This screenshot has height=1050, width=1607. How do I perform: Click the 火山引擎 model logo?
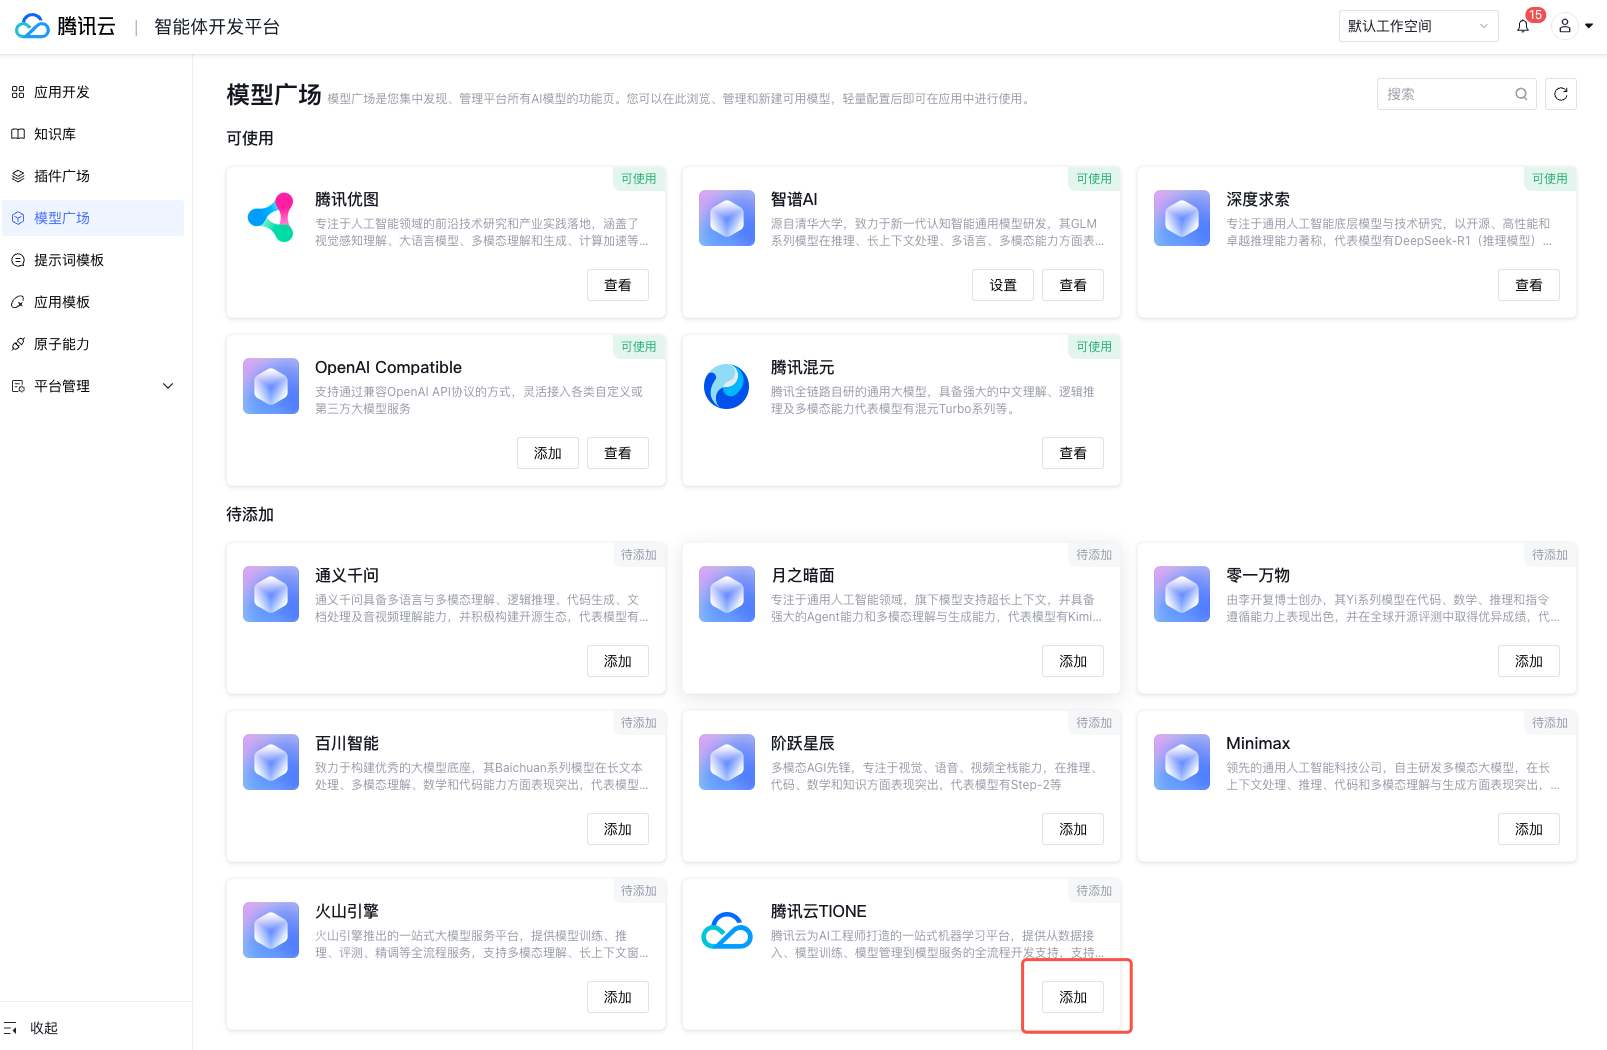pos(271,930)
